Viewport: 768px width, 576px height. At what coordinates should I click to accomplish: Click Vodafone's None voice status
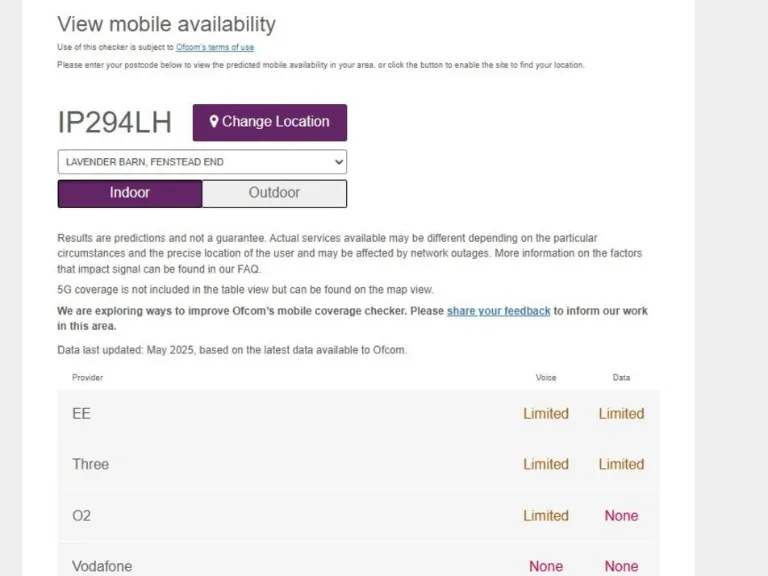(x=546, y=566)
